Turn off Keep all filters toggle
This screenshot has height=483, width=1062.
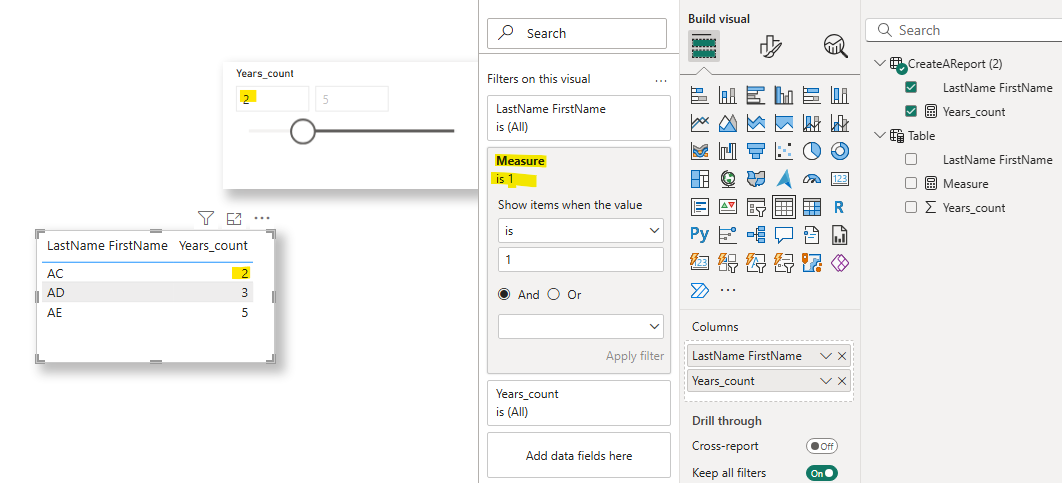[822, 473]
